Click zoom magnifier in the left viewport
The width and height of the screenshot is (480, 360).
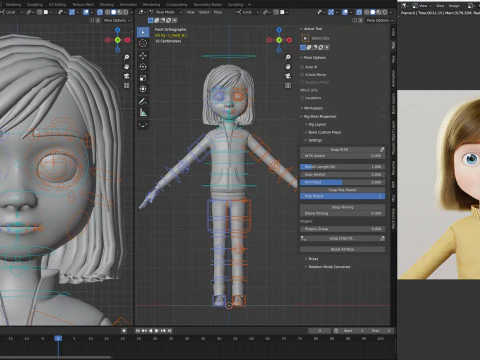tap(126, 57)
